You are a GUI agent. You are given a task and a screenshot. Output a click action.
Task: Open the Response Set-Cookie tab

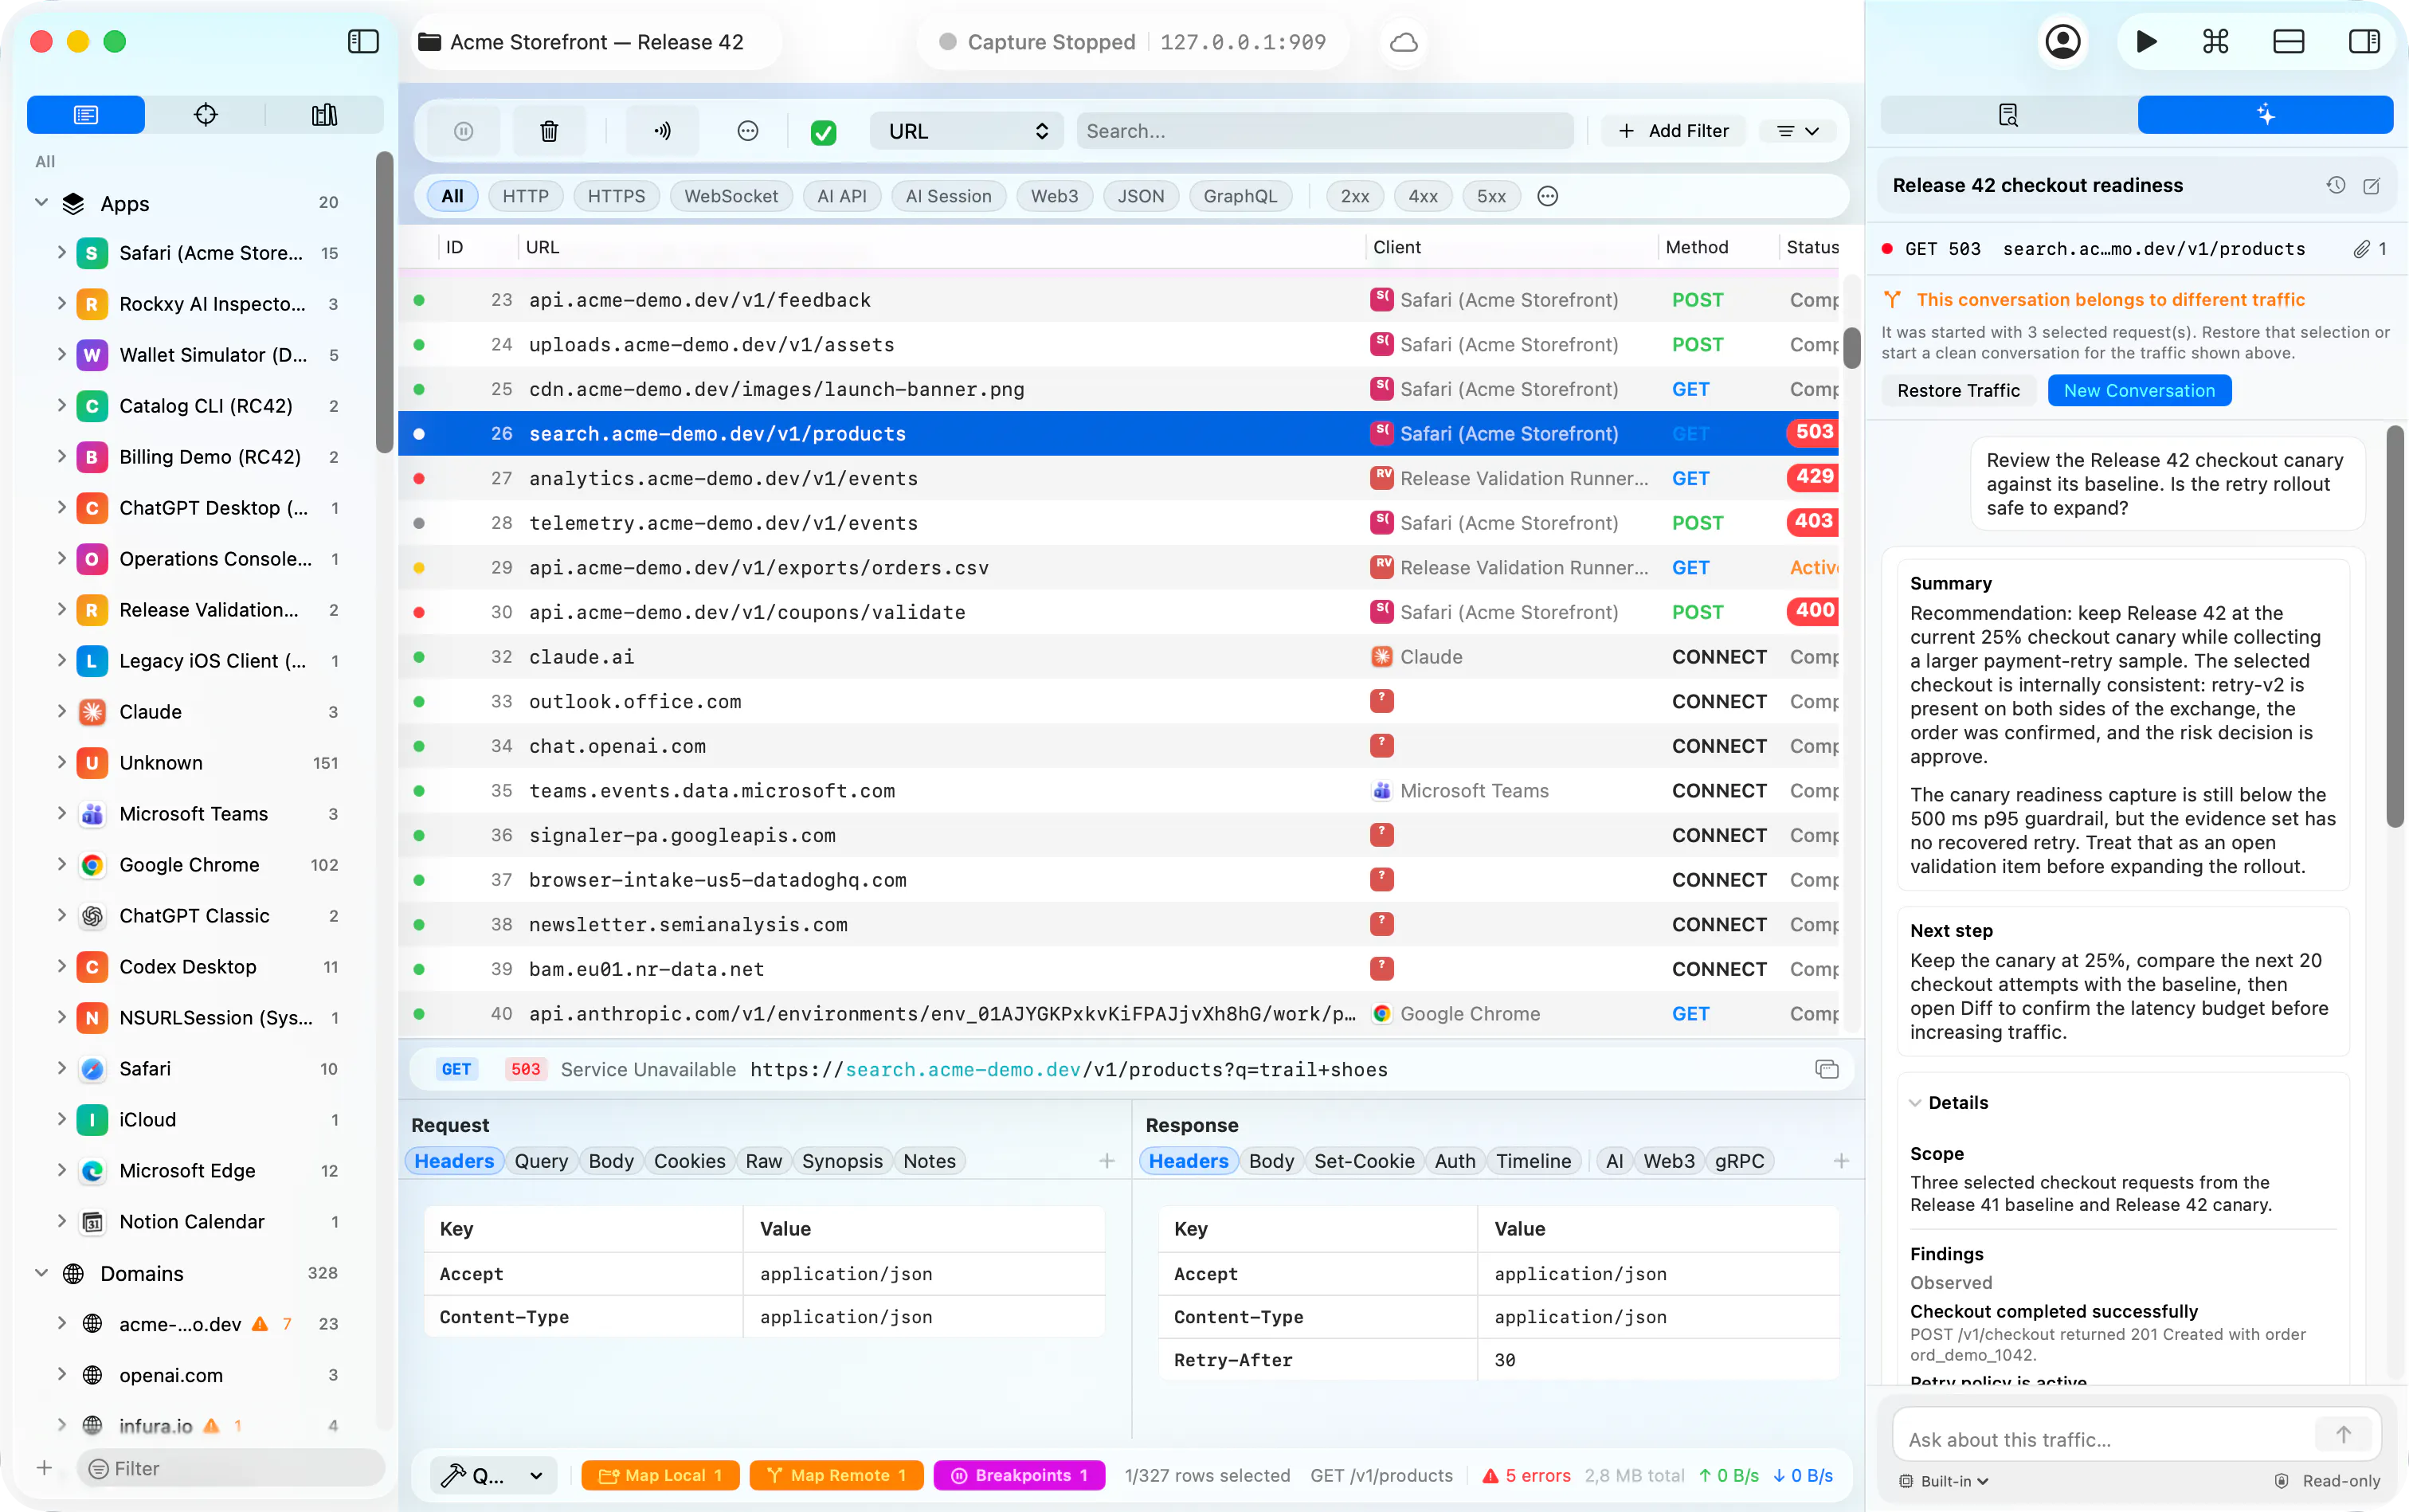[x=1364, y=1161]
